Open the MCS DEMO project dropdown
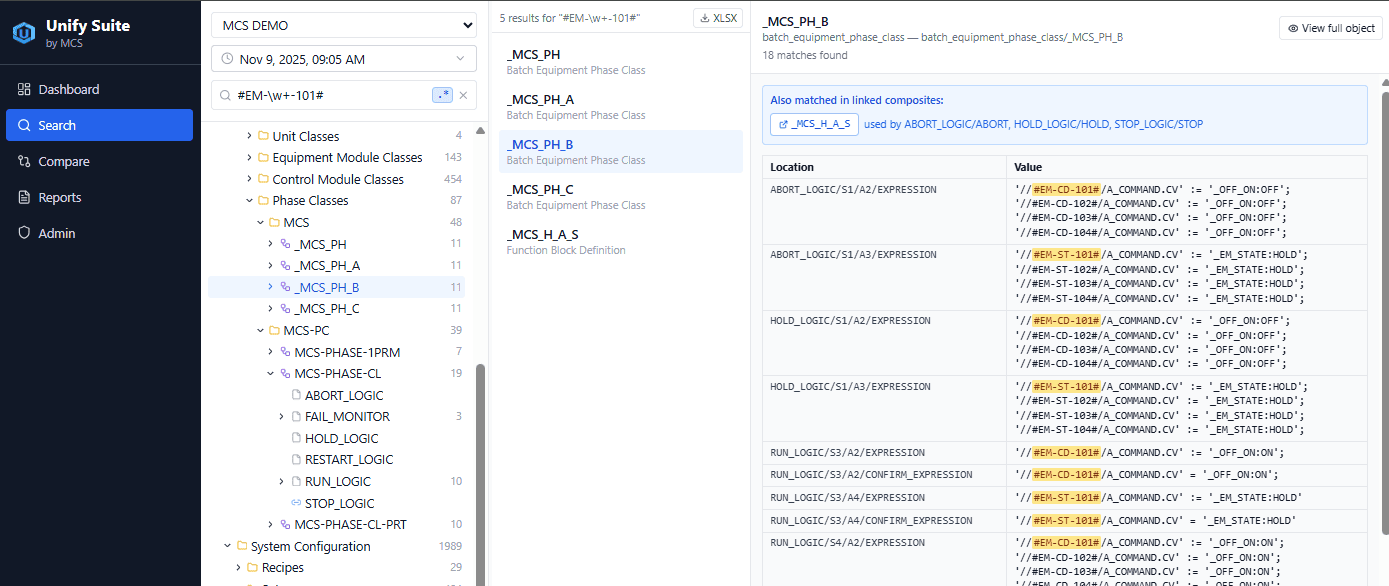 [344, 25]
